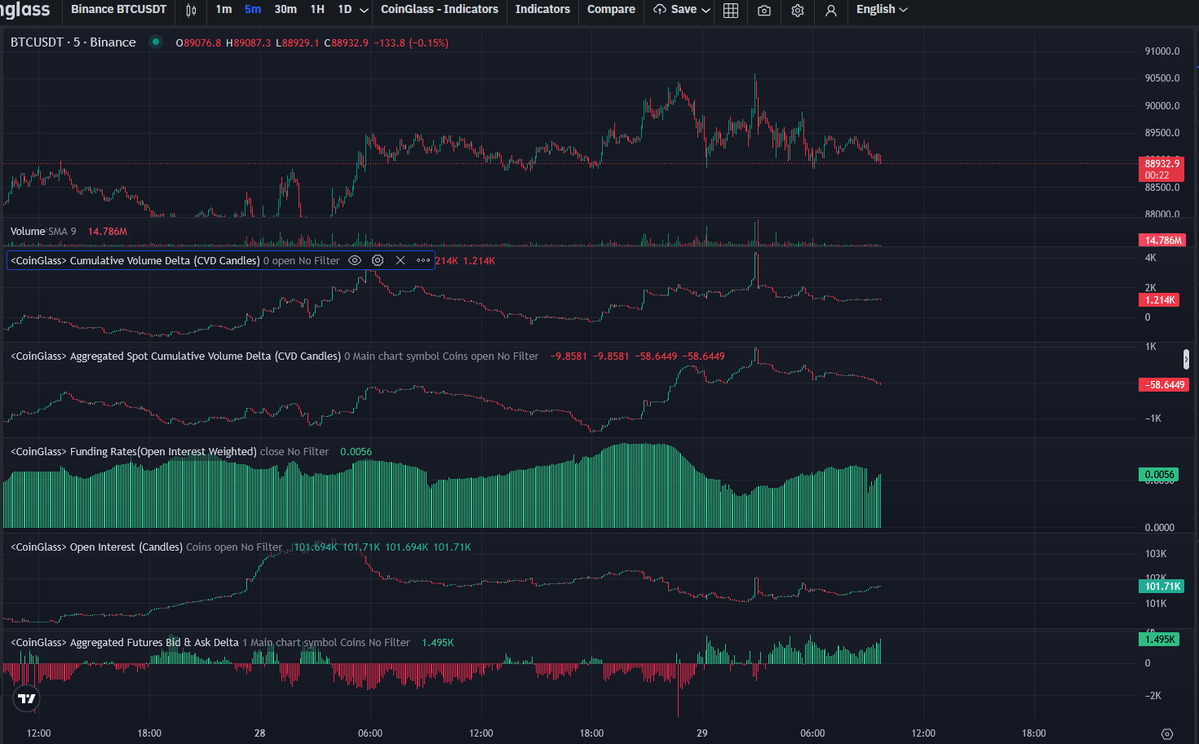Remove the Cumulative Volume Delta indicator
Viewport: 1199px width, 744px height.
tap(400, 261)
